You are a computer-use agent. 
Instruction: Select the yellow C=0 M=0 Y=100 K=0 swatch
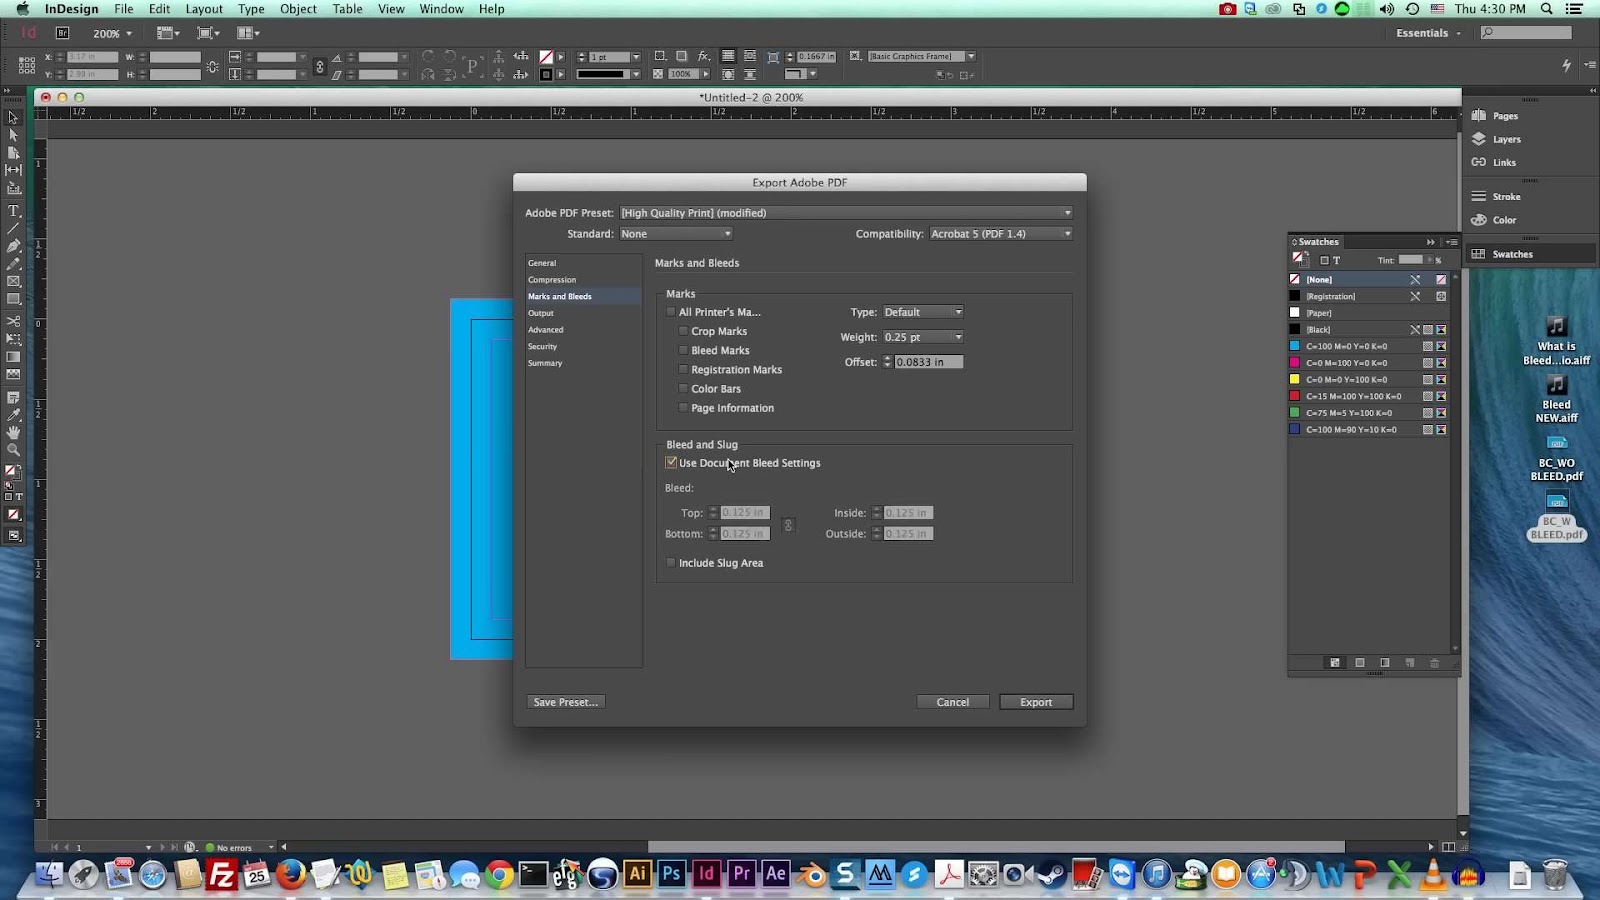point(1368,380)
